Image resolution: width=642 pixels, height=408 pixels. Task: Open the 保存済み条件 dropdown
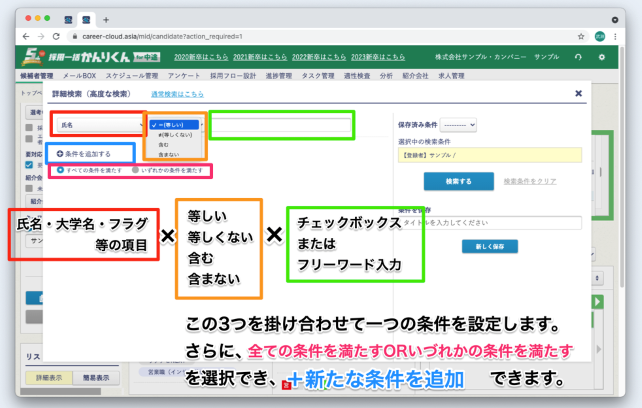point(458,125)
